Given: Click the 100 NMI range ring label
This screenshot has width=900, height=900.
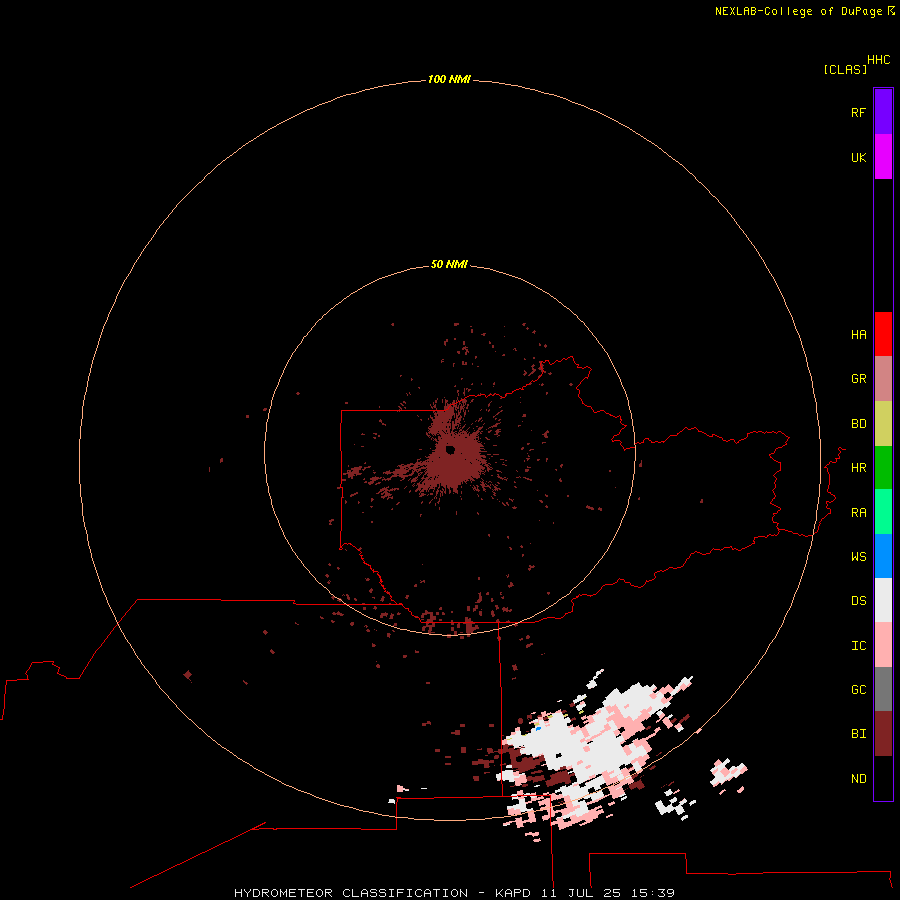Looking at the screenshot, I should tap(449, 79).
